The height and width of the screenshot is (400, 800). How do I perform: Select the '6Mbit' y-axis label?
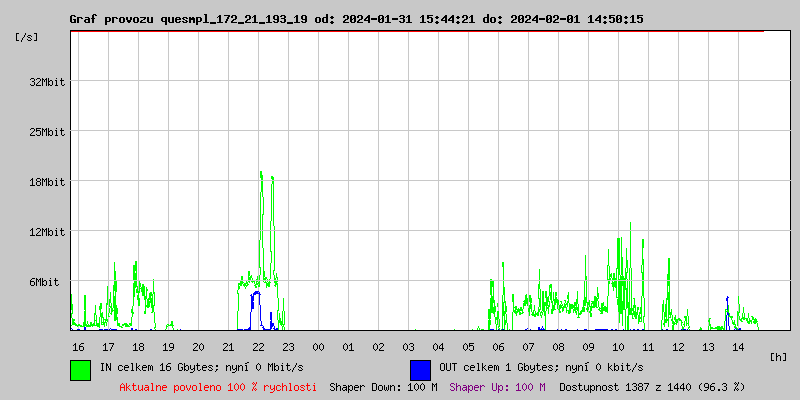(x=44, y=282)
